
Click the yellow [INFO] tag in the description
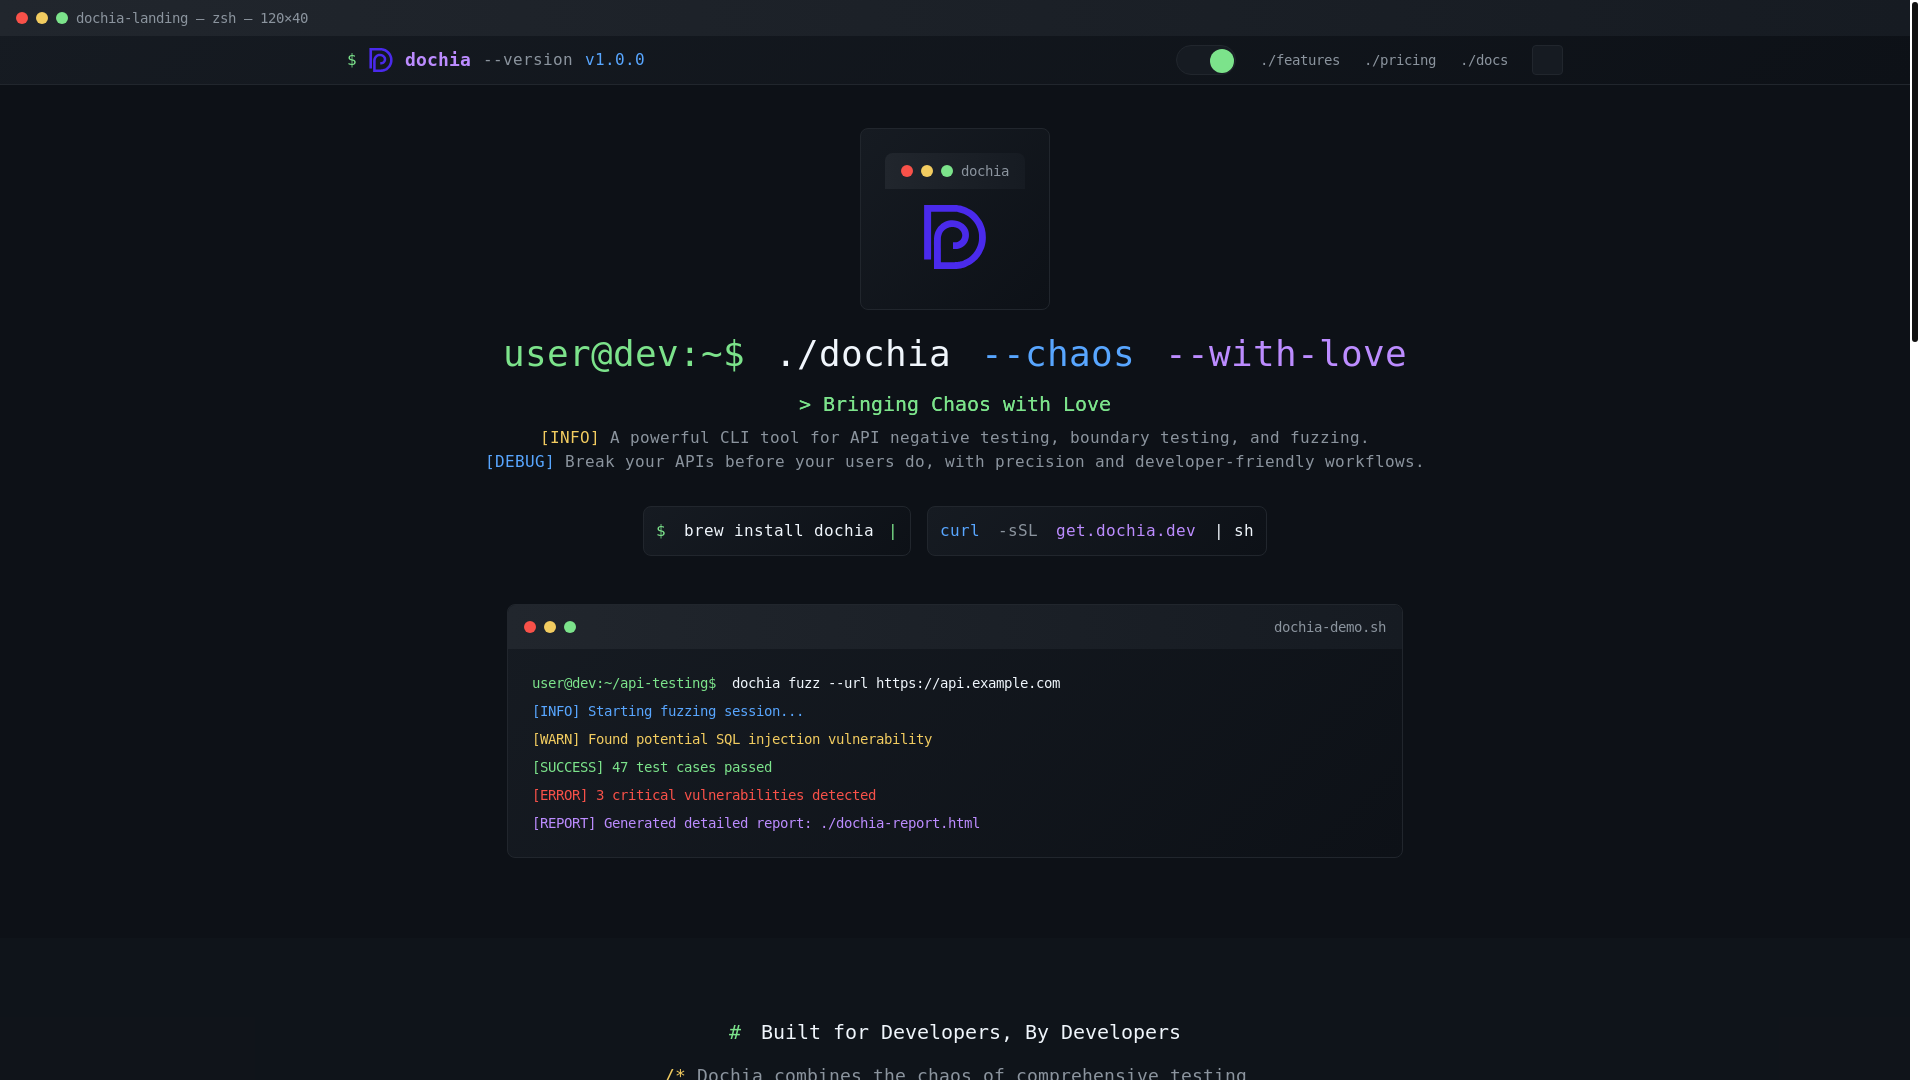pyautogui.click(x=570, y=438)
